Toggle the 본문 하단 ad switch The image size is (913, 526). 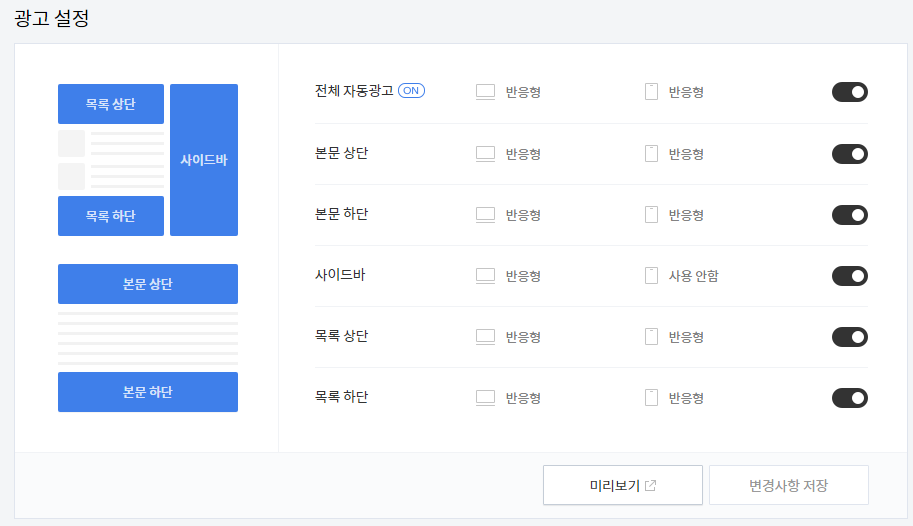[850, 215]
